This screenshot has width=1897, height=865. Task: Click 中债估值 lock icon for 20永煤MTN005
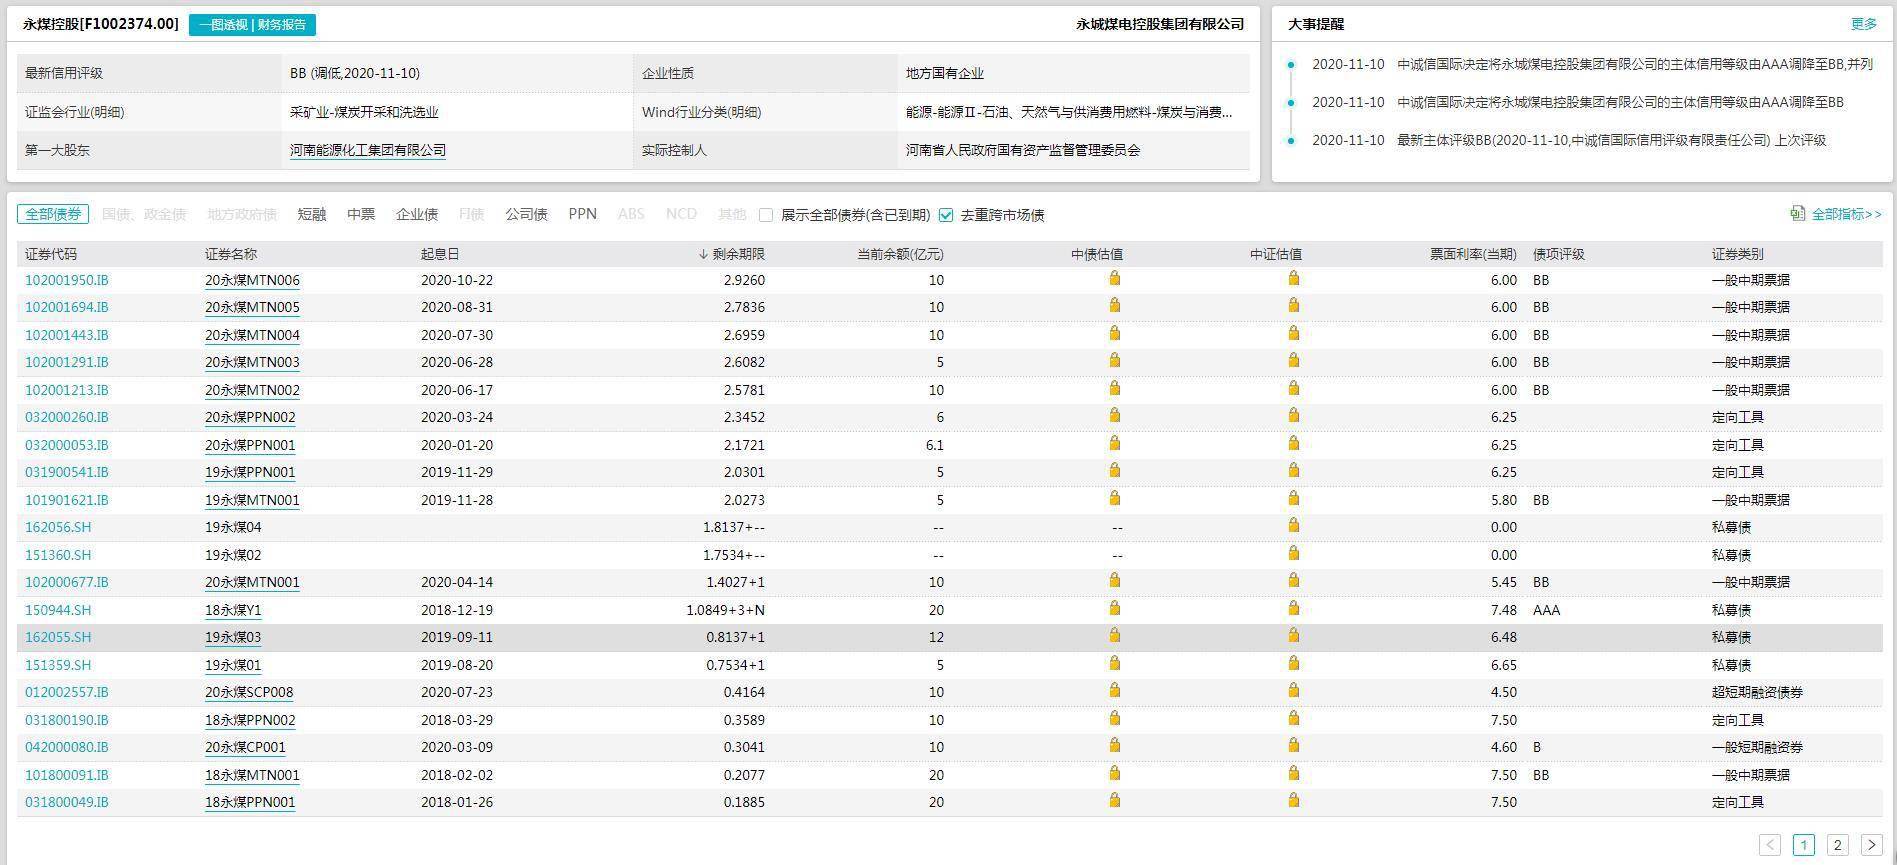[1114, 306]
